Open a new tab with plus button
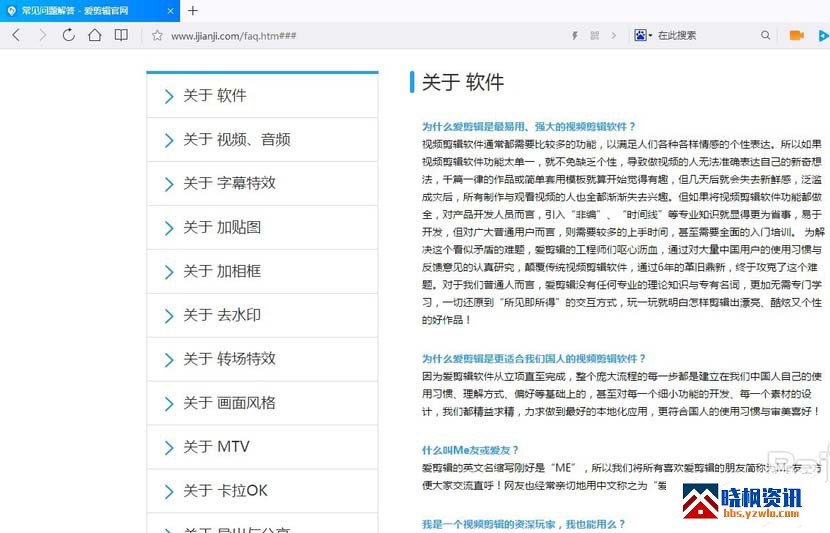830x533 pixels. (193, 11)
